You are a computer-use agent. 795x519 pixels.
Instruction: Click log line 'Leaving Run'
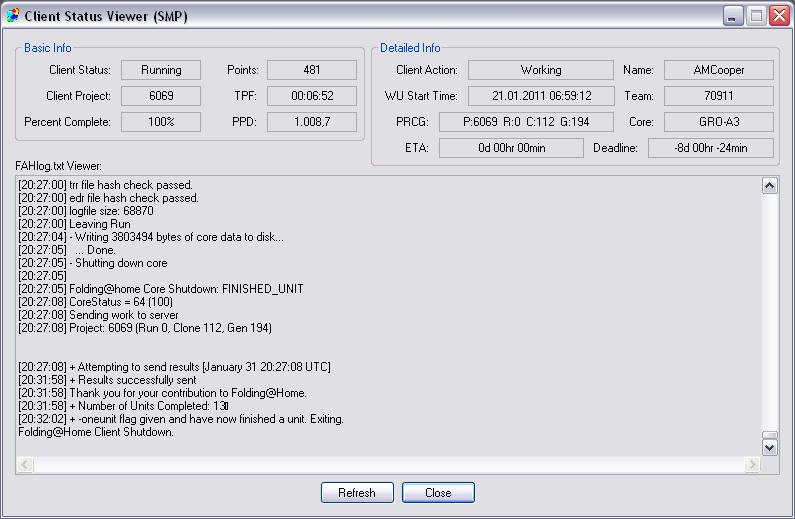click(75, 224)
